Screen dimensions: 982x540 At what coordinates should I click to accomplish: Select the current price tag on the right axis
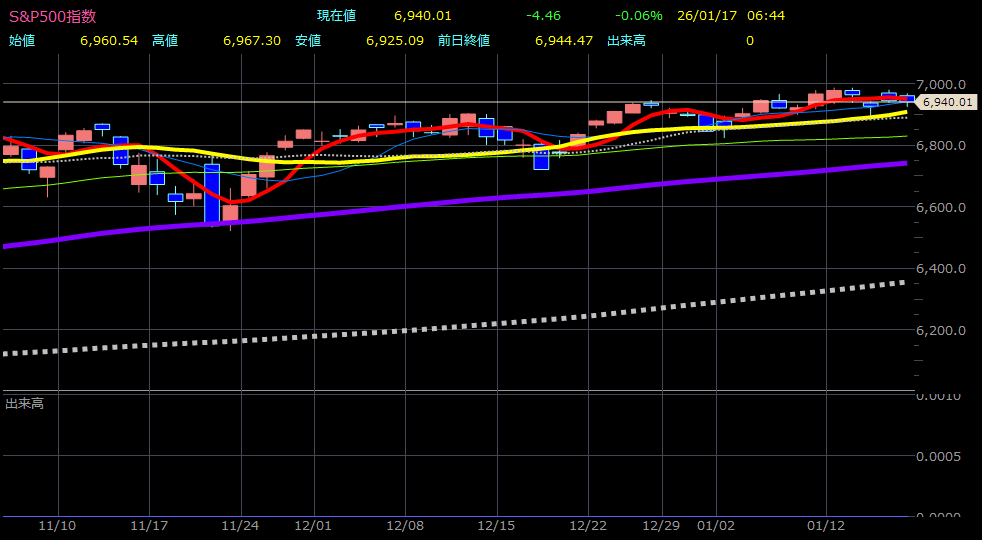pos(946,102)
